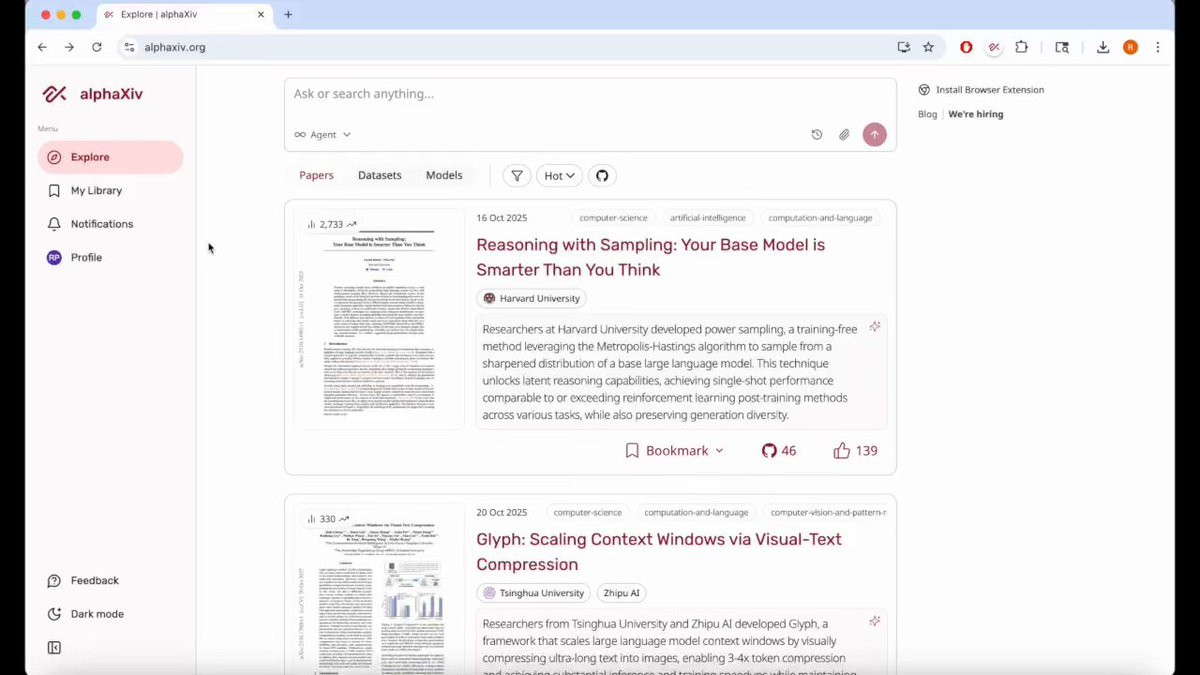Open the We're hiring link
1200x675 pixels.
(976, 114)
